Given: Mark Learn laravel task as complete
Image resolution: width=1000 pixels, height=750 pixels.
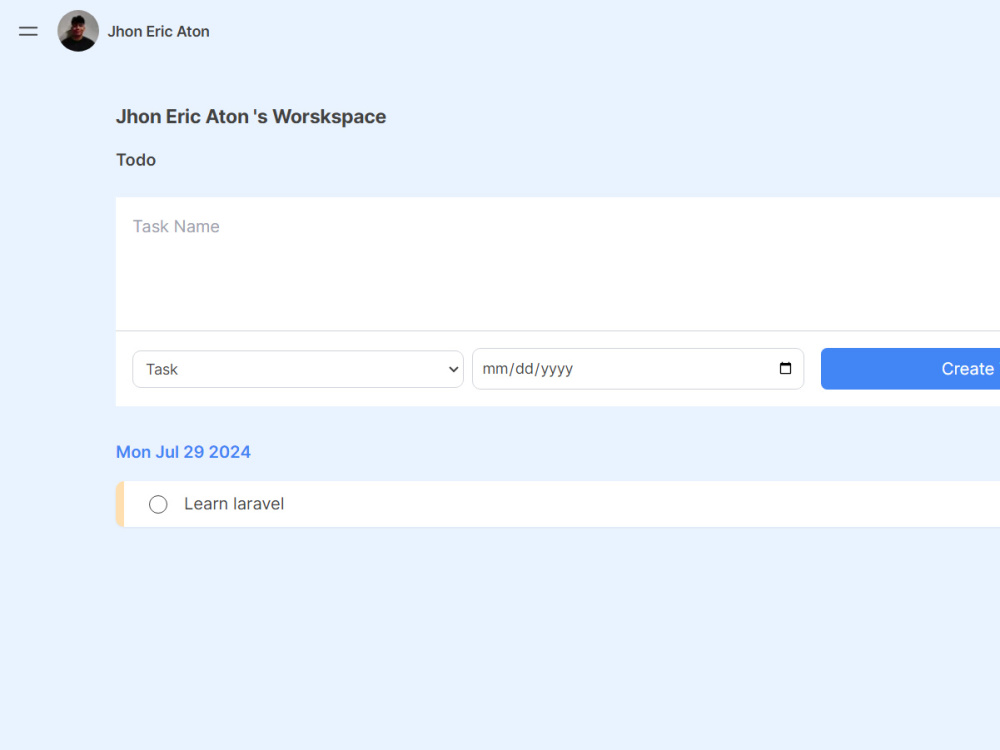Looking at the screenshot, I should (158, 504).
